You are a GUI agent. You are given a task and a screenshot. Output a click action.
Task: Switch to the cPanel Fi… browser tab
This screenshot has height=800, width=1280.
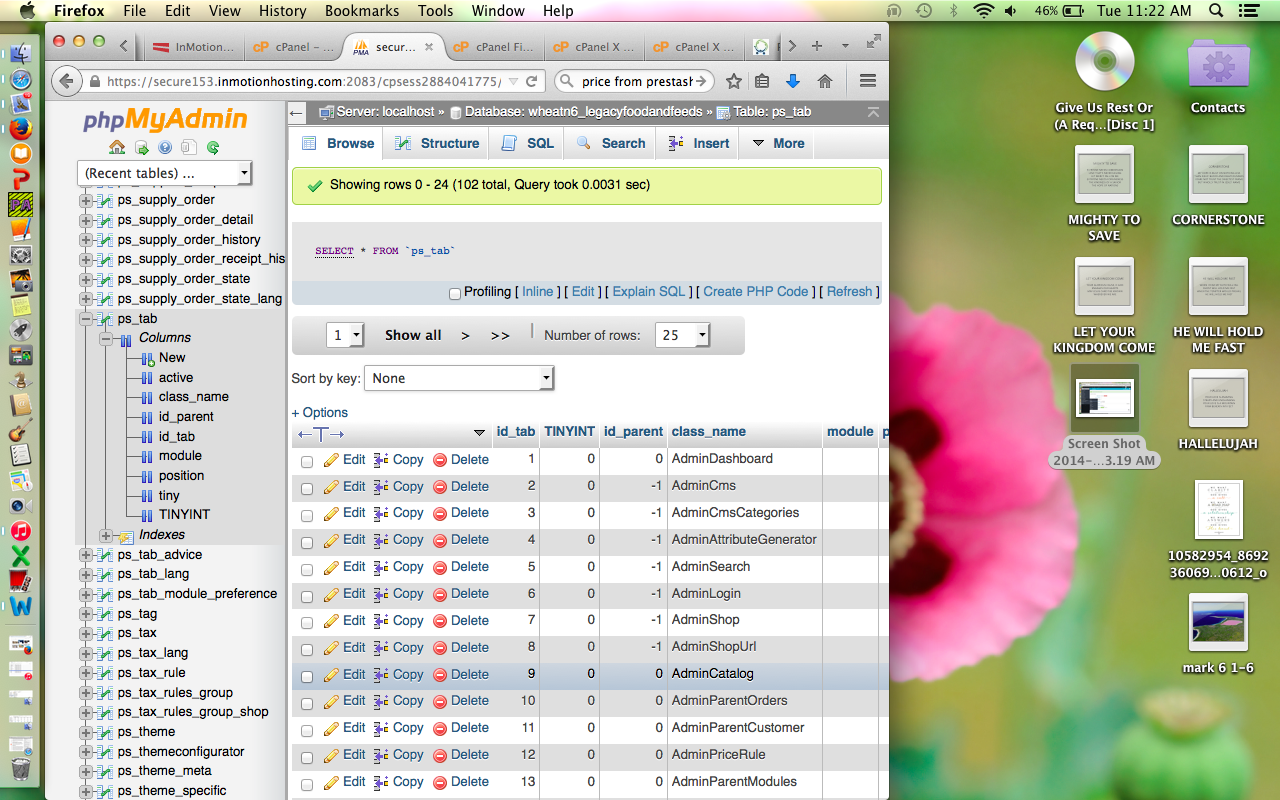click(494, 46)
